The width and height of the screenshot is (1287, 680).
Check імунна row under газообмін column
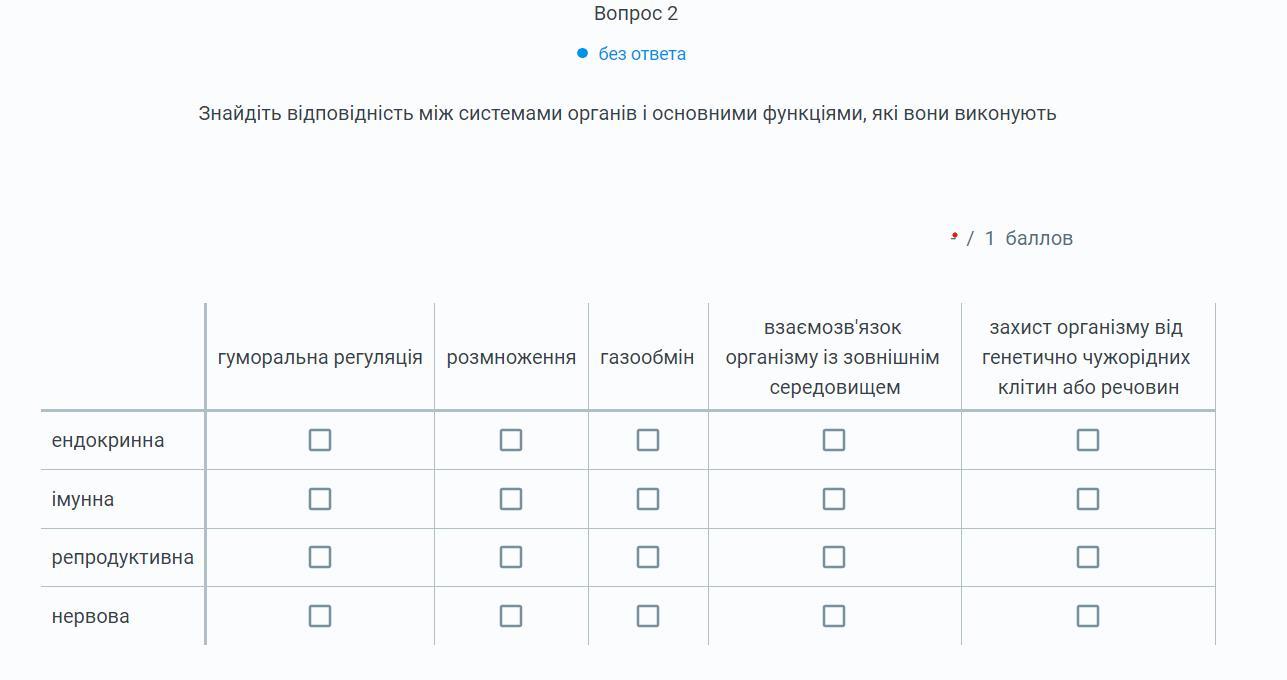[x=648, y=499]
